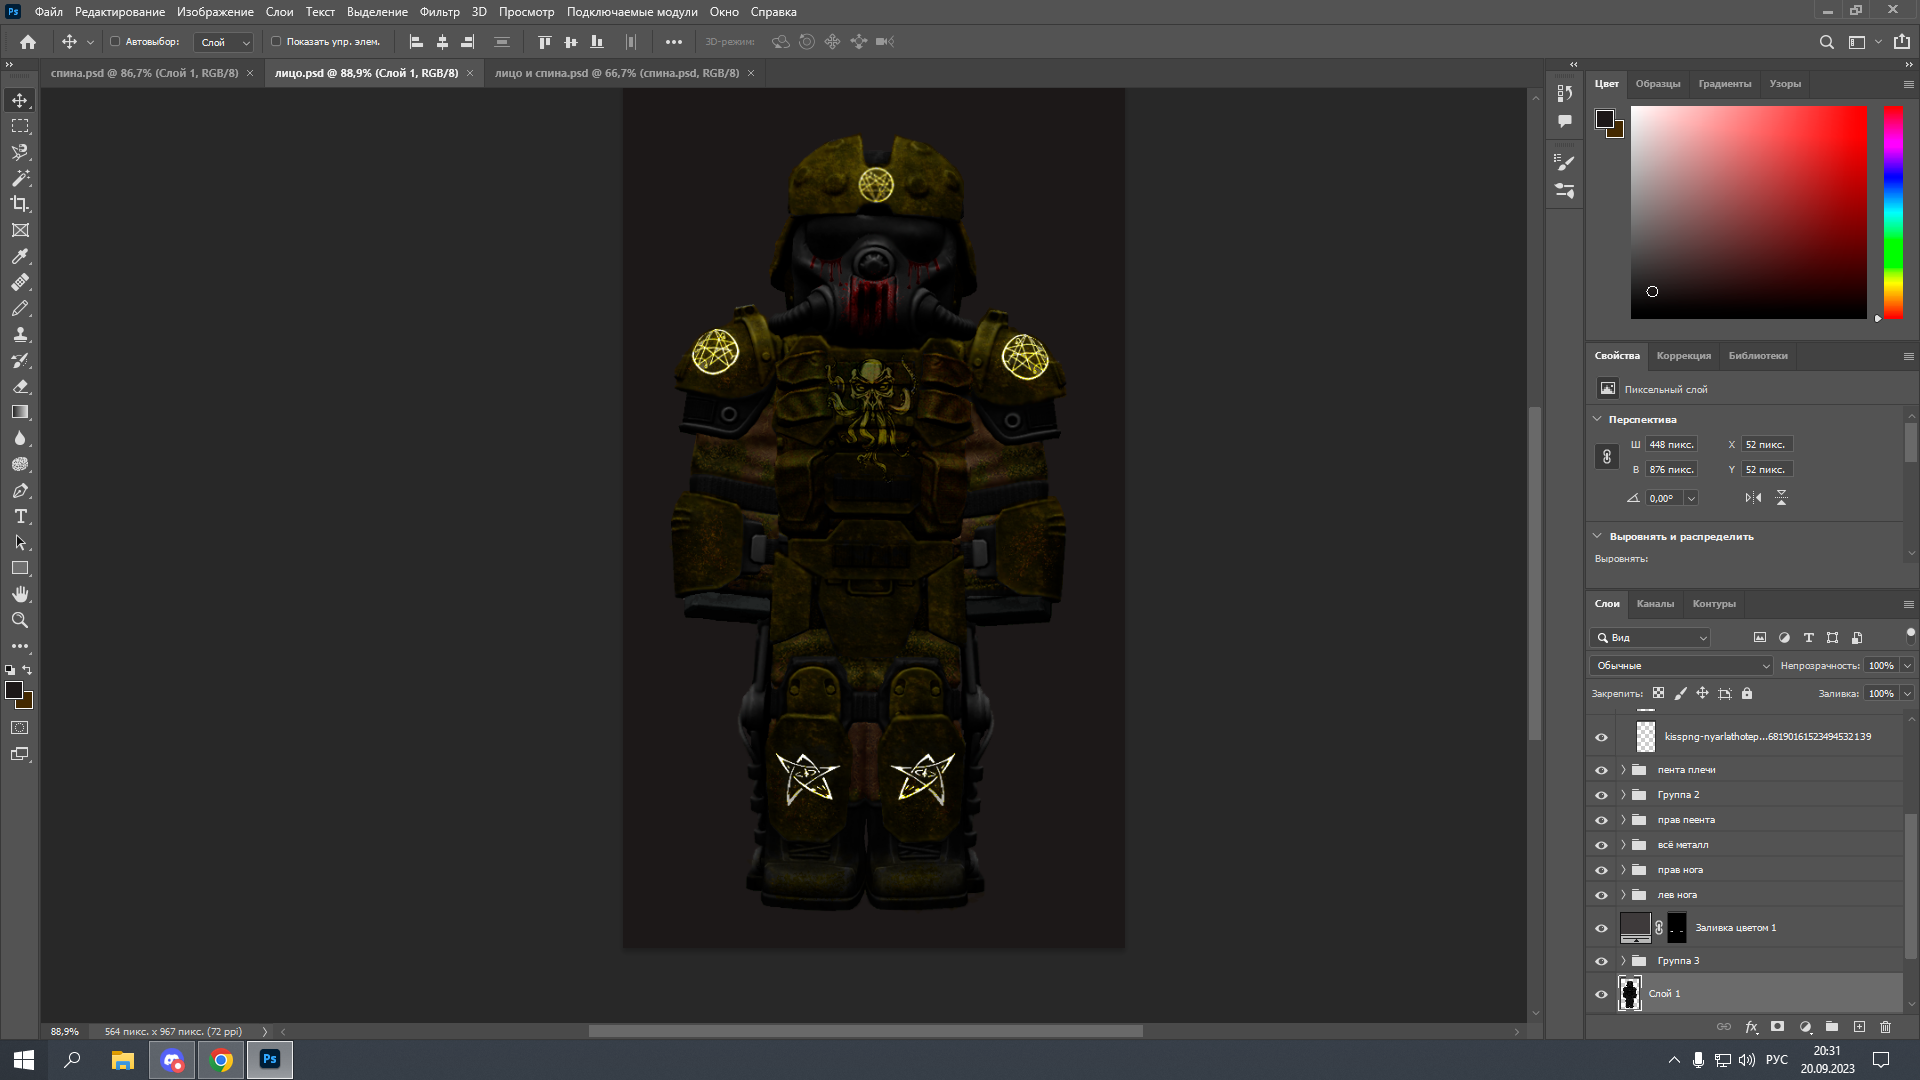Viewport: 1920px width, 1080px height.
Task: Enable the Автовыбор checkbox
Action: 115,42
